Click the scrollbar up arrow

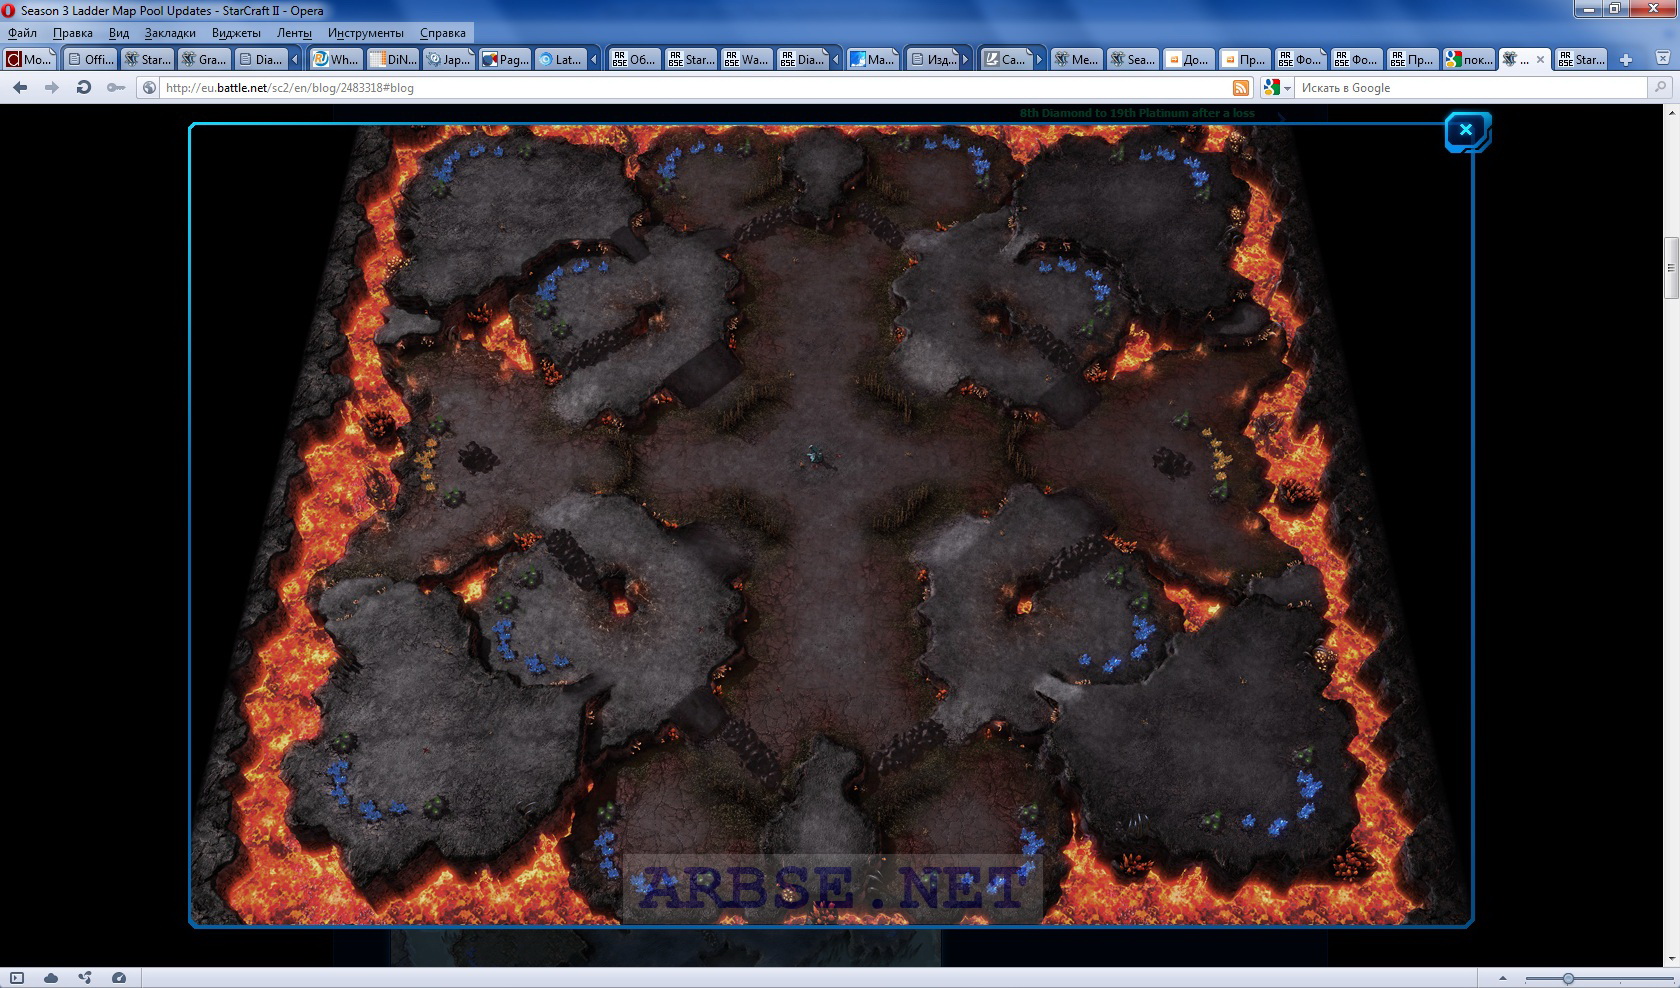click(1670, 111)
